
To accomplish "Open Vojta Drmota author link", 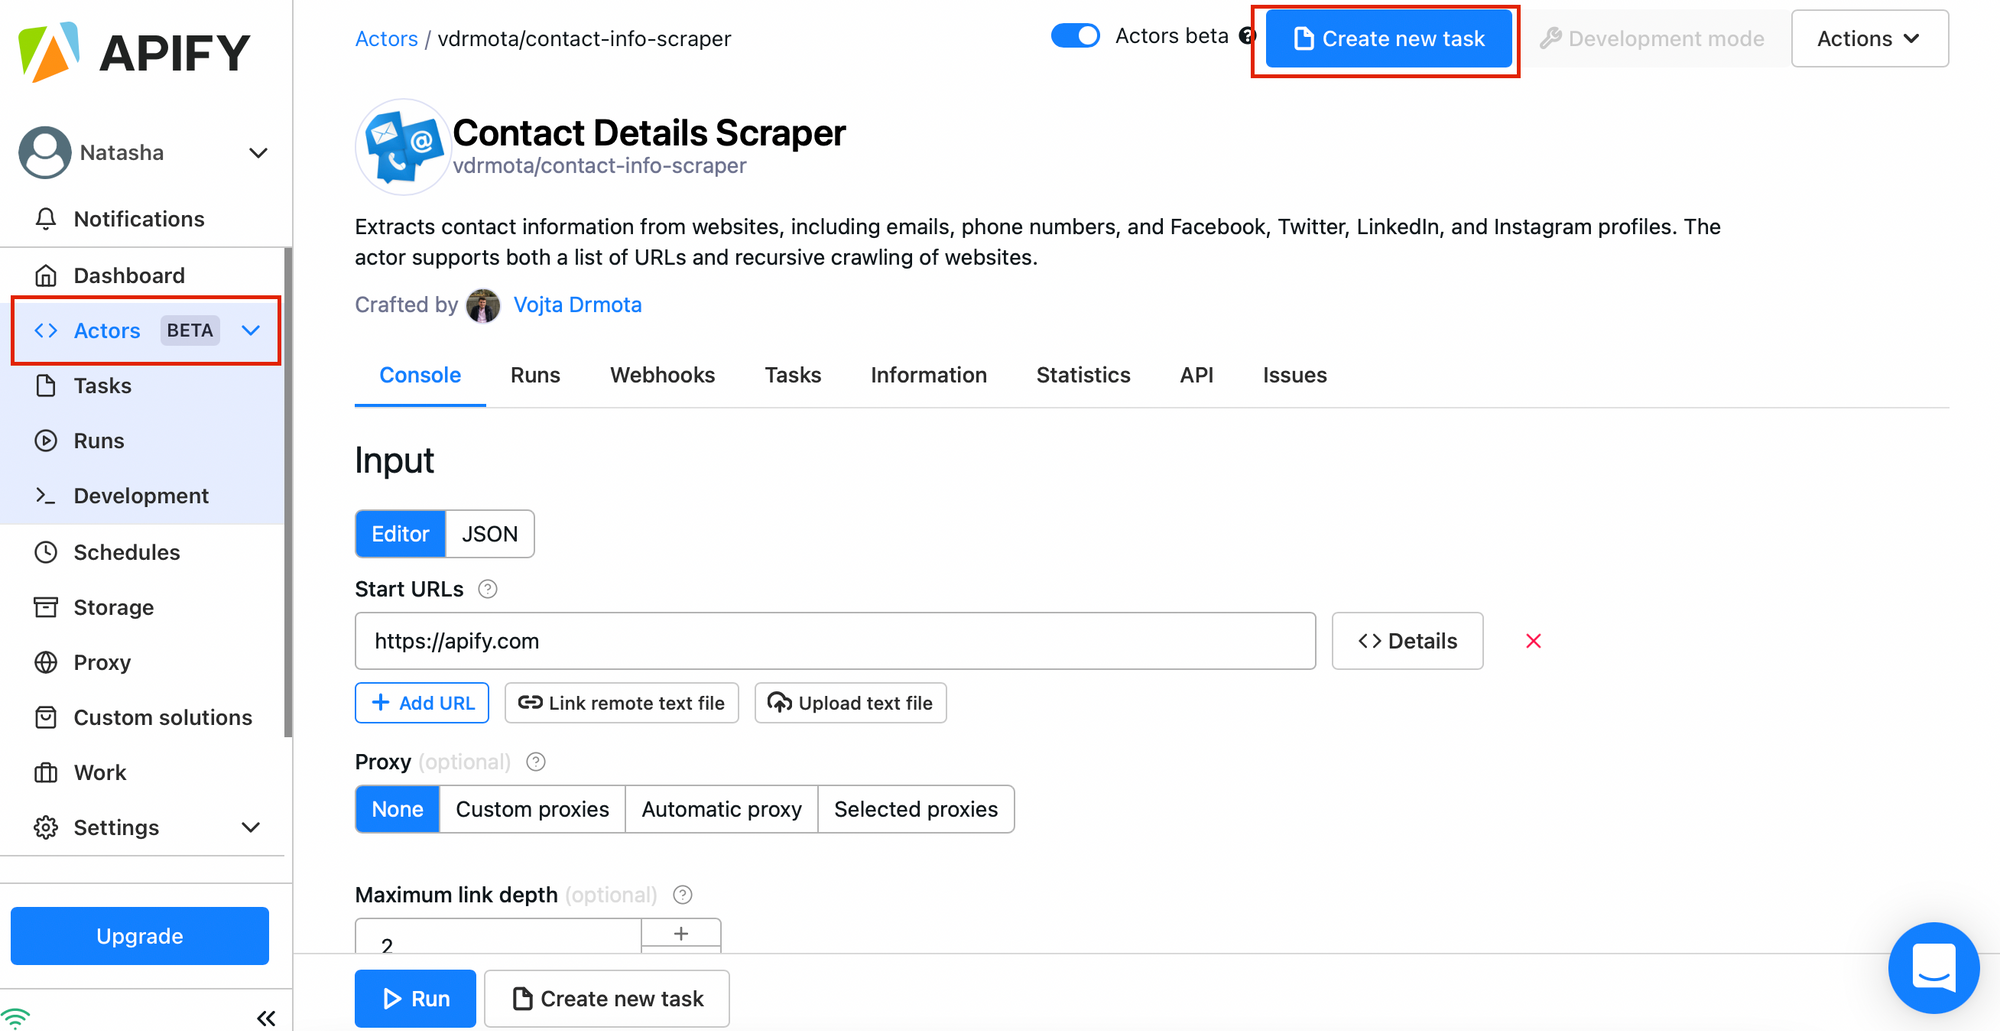I will point(577,305).
